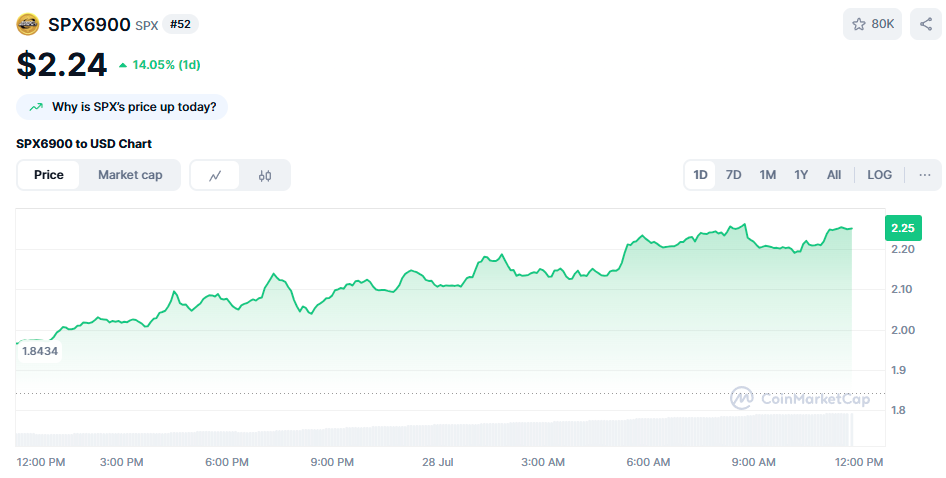
Task: Click the 9:00 AM time axis label
Action: coord(754,462)
